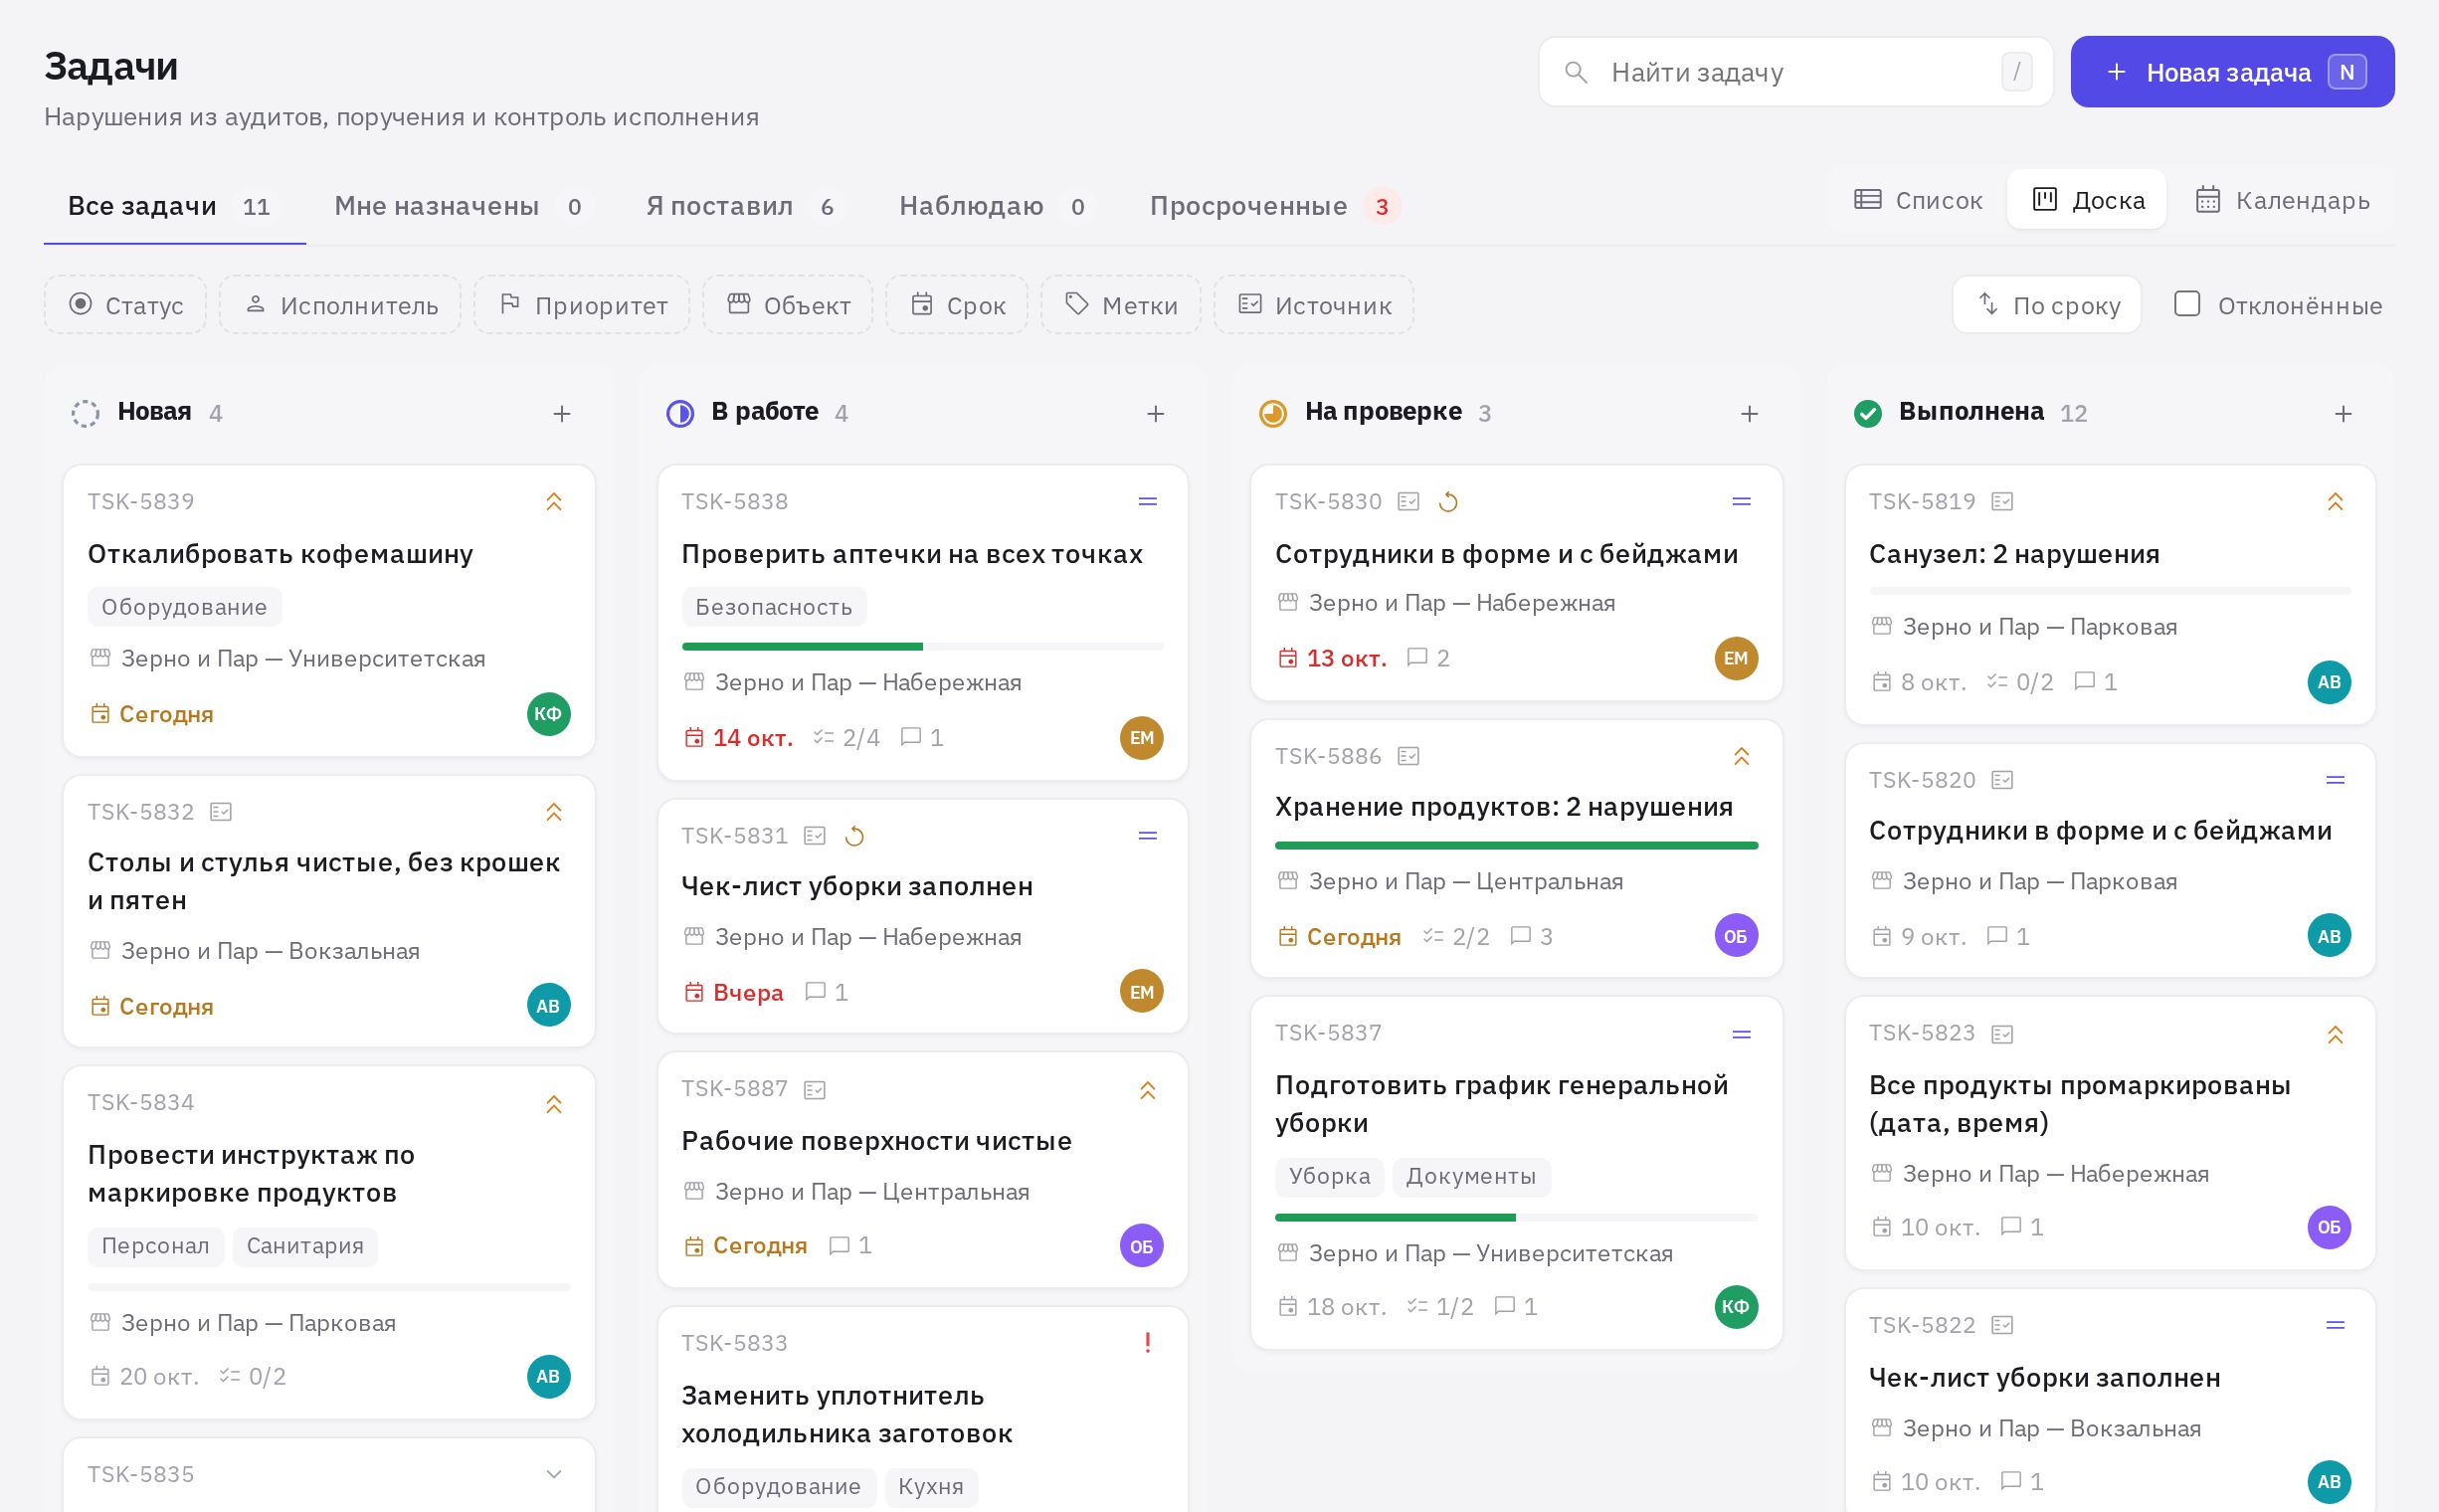Image resolution: width=2439 pixels, height=1512 pixels.
Task: Open the Приоритет filter
Action: click(582, 305)
